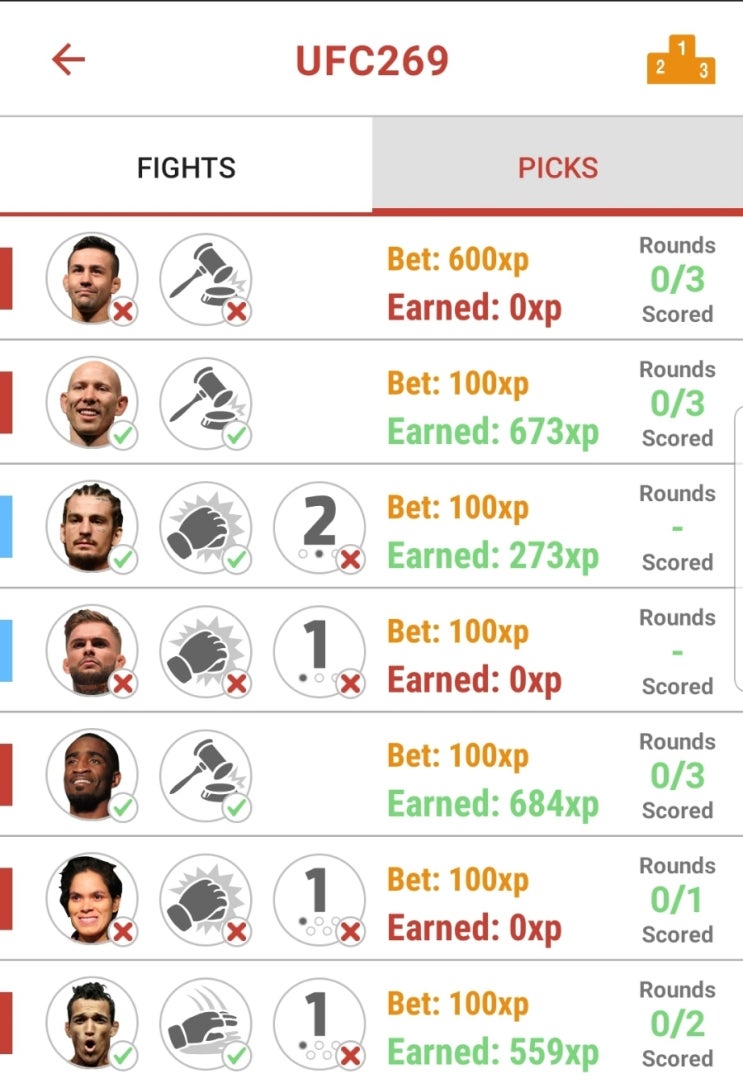
Task: Tap Rounds 0/1 Scored indicator
Action: click(677, 899)
